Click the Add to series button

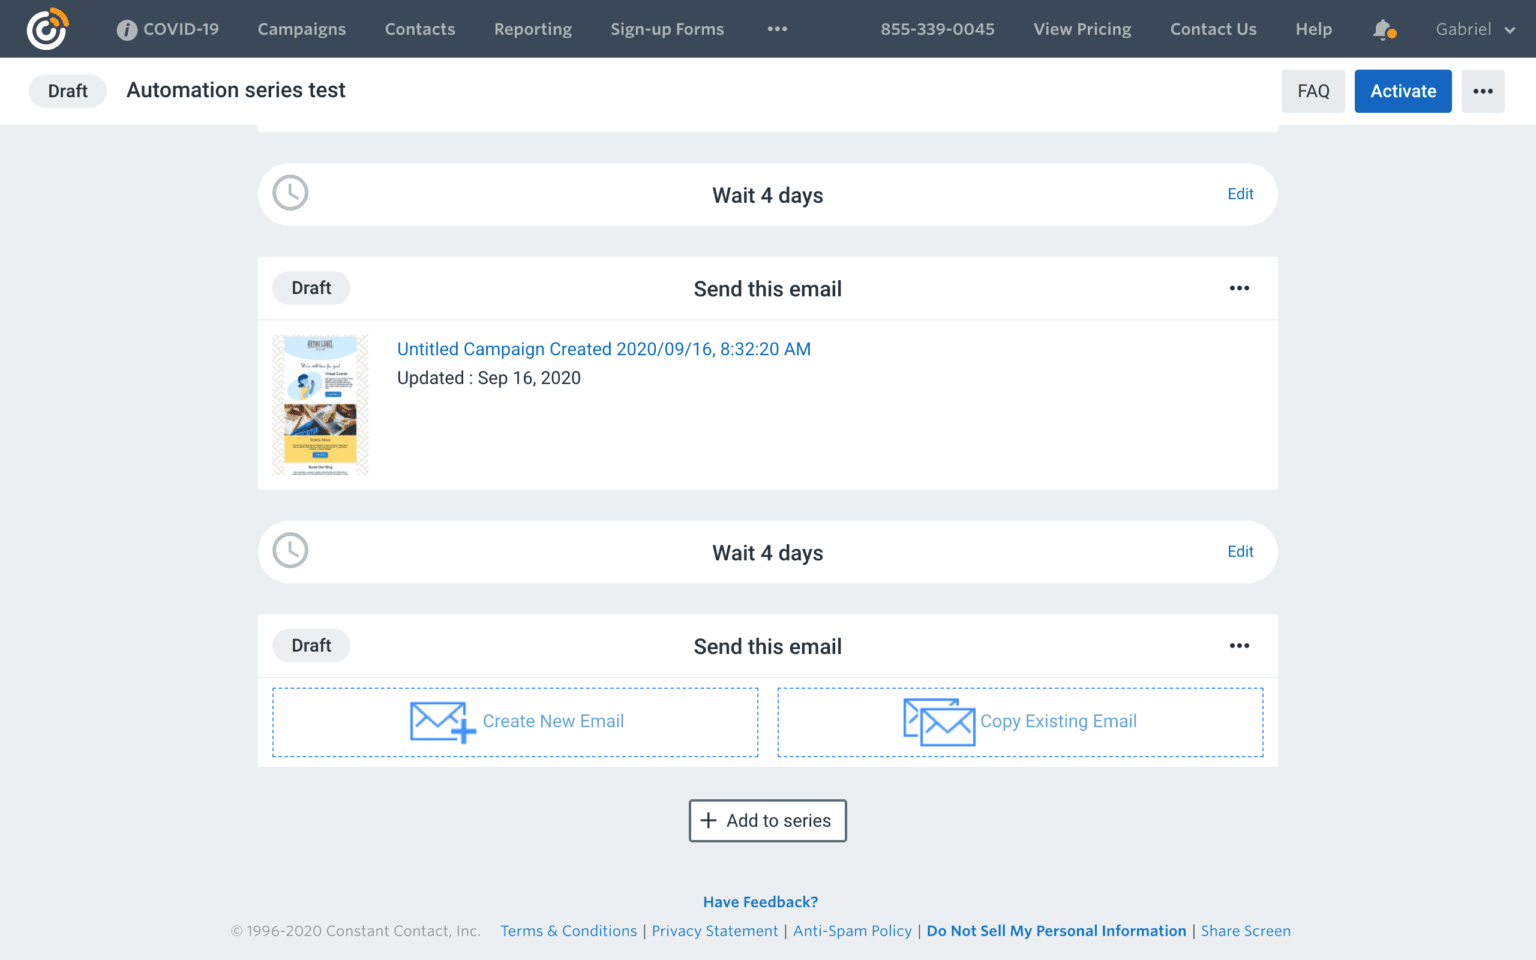pos(767,821)
